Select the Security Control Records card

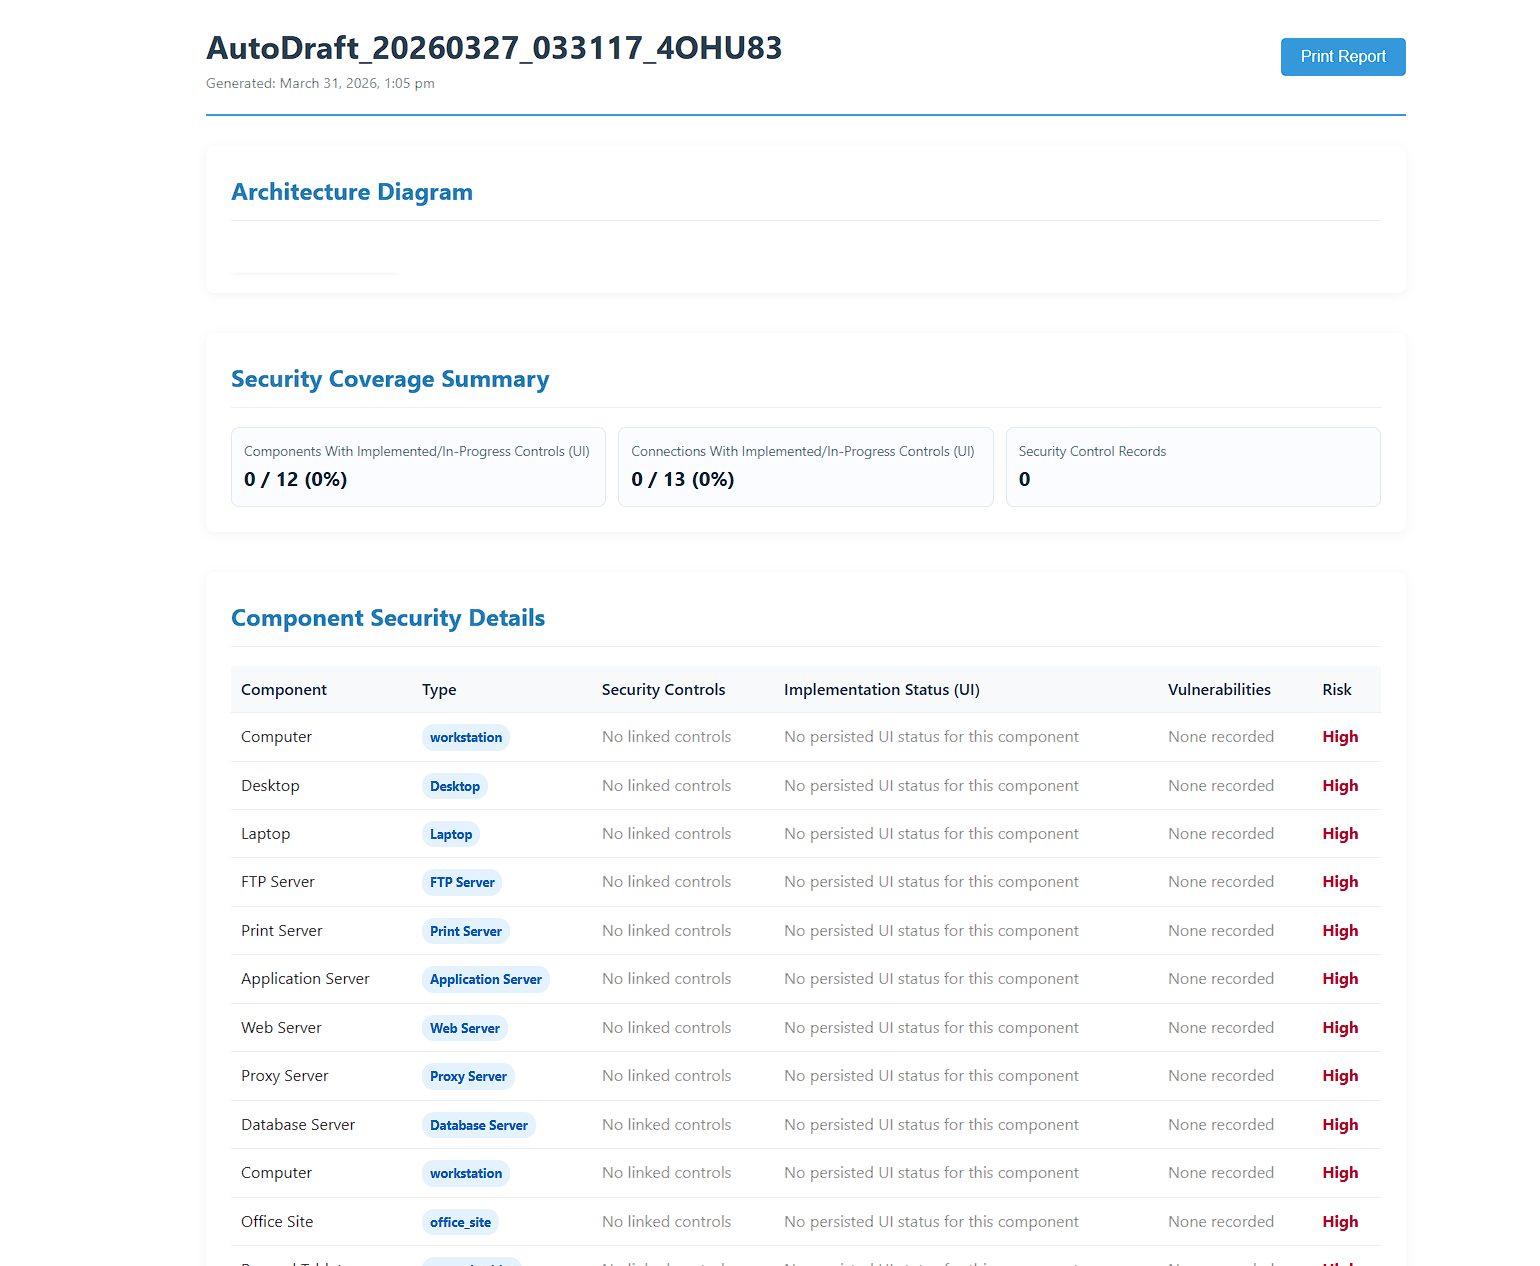(1192, 467)
